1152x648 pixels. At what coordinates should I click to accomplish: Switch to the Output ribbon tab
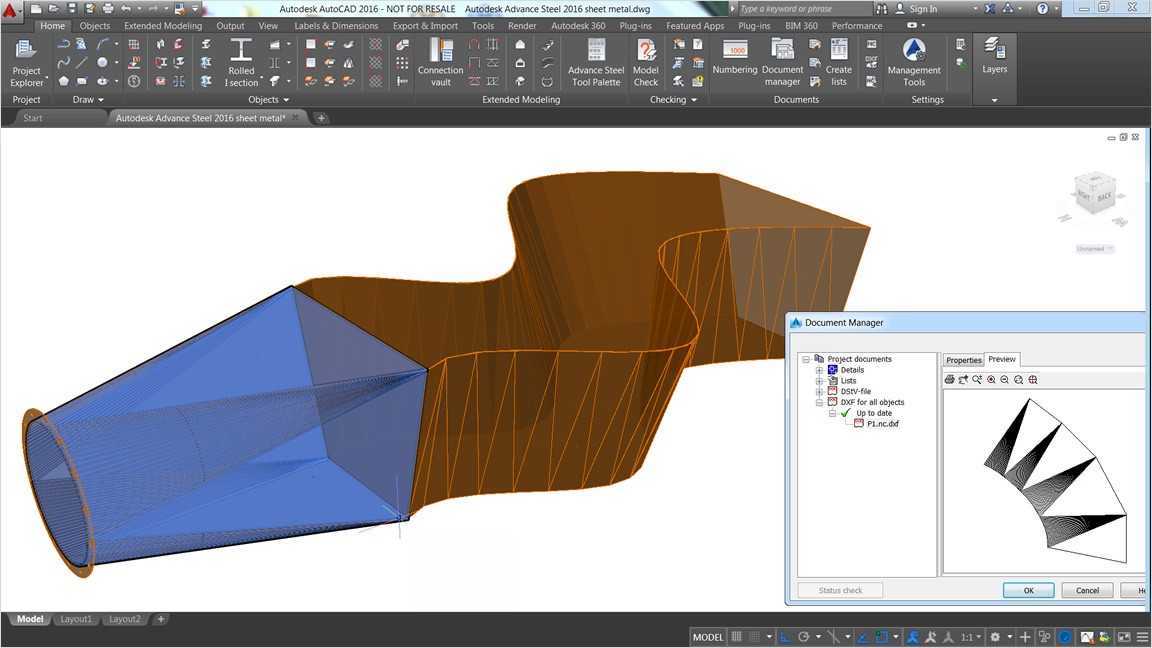tap(230, 26)
